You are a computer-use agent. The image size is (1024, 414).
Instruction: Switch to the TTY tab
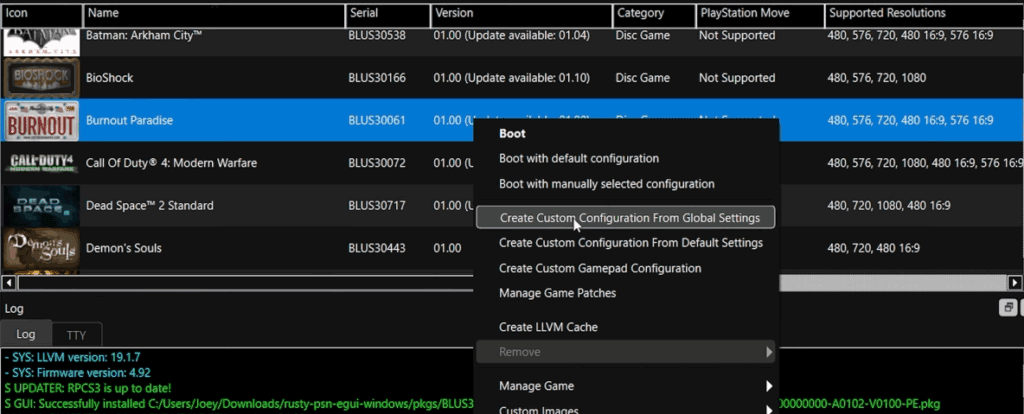point(76,335)
